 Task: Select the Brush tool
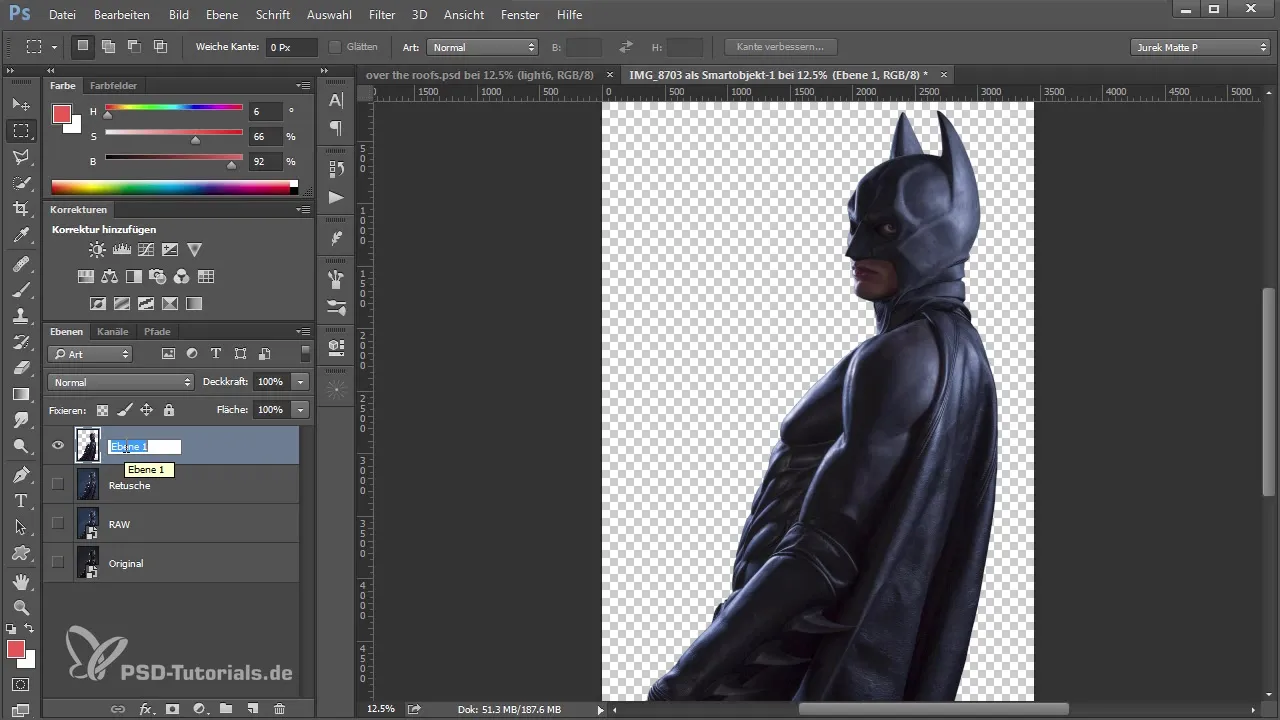[20, 290]
